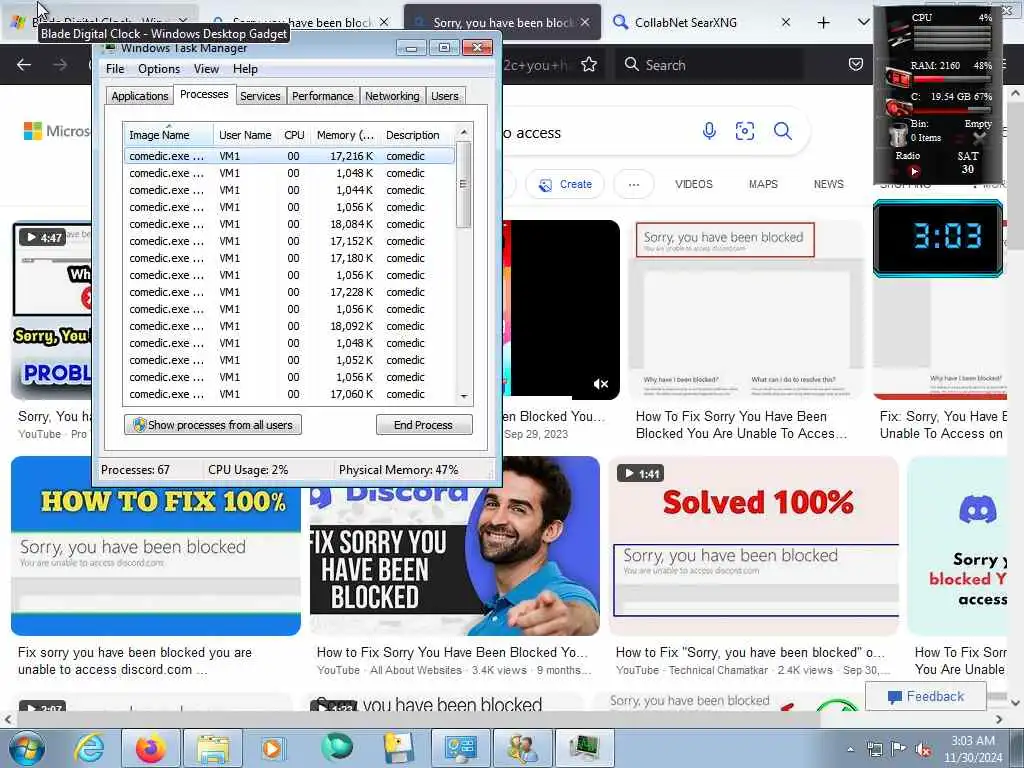Screen dimensions: 1024x768
Task: Click the process list's up scroll arrow
Action: point(464,132)
